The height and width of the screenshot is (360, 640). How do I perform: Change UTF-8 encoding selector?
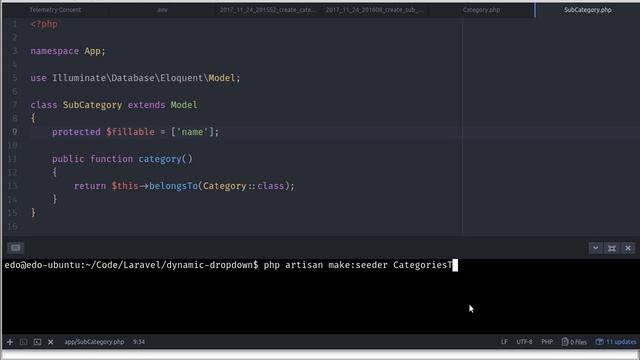click(524, 342)
